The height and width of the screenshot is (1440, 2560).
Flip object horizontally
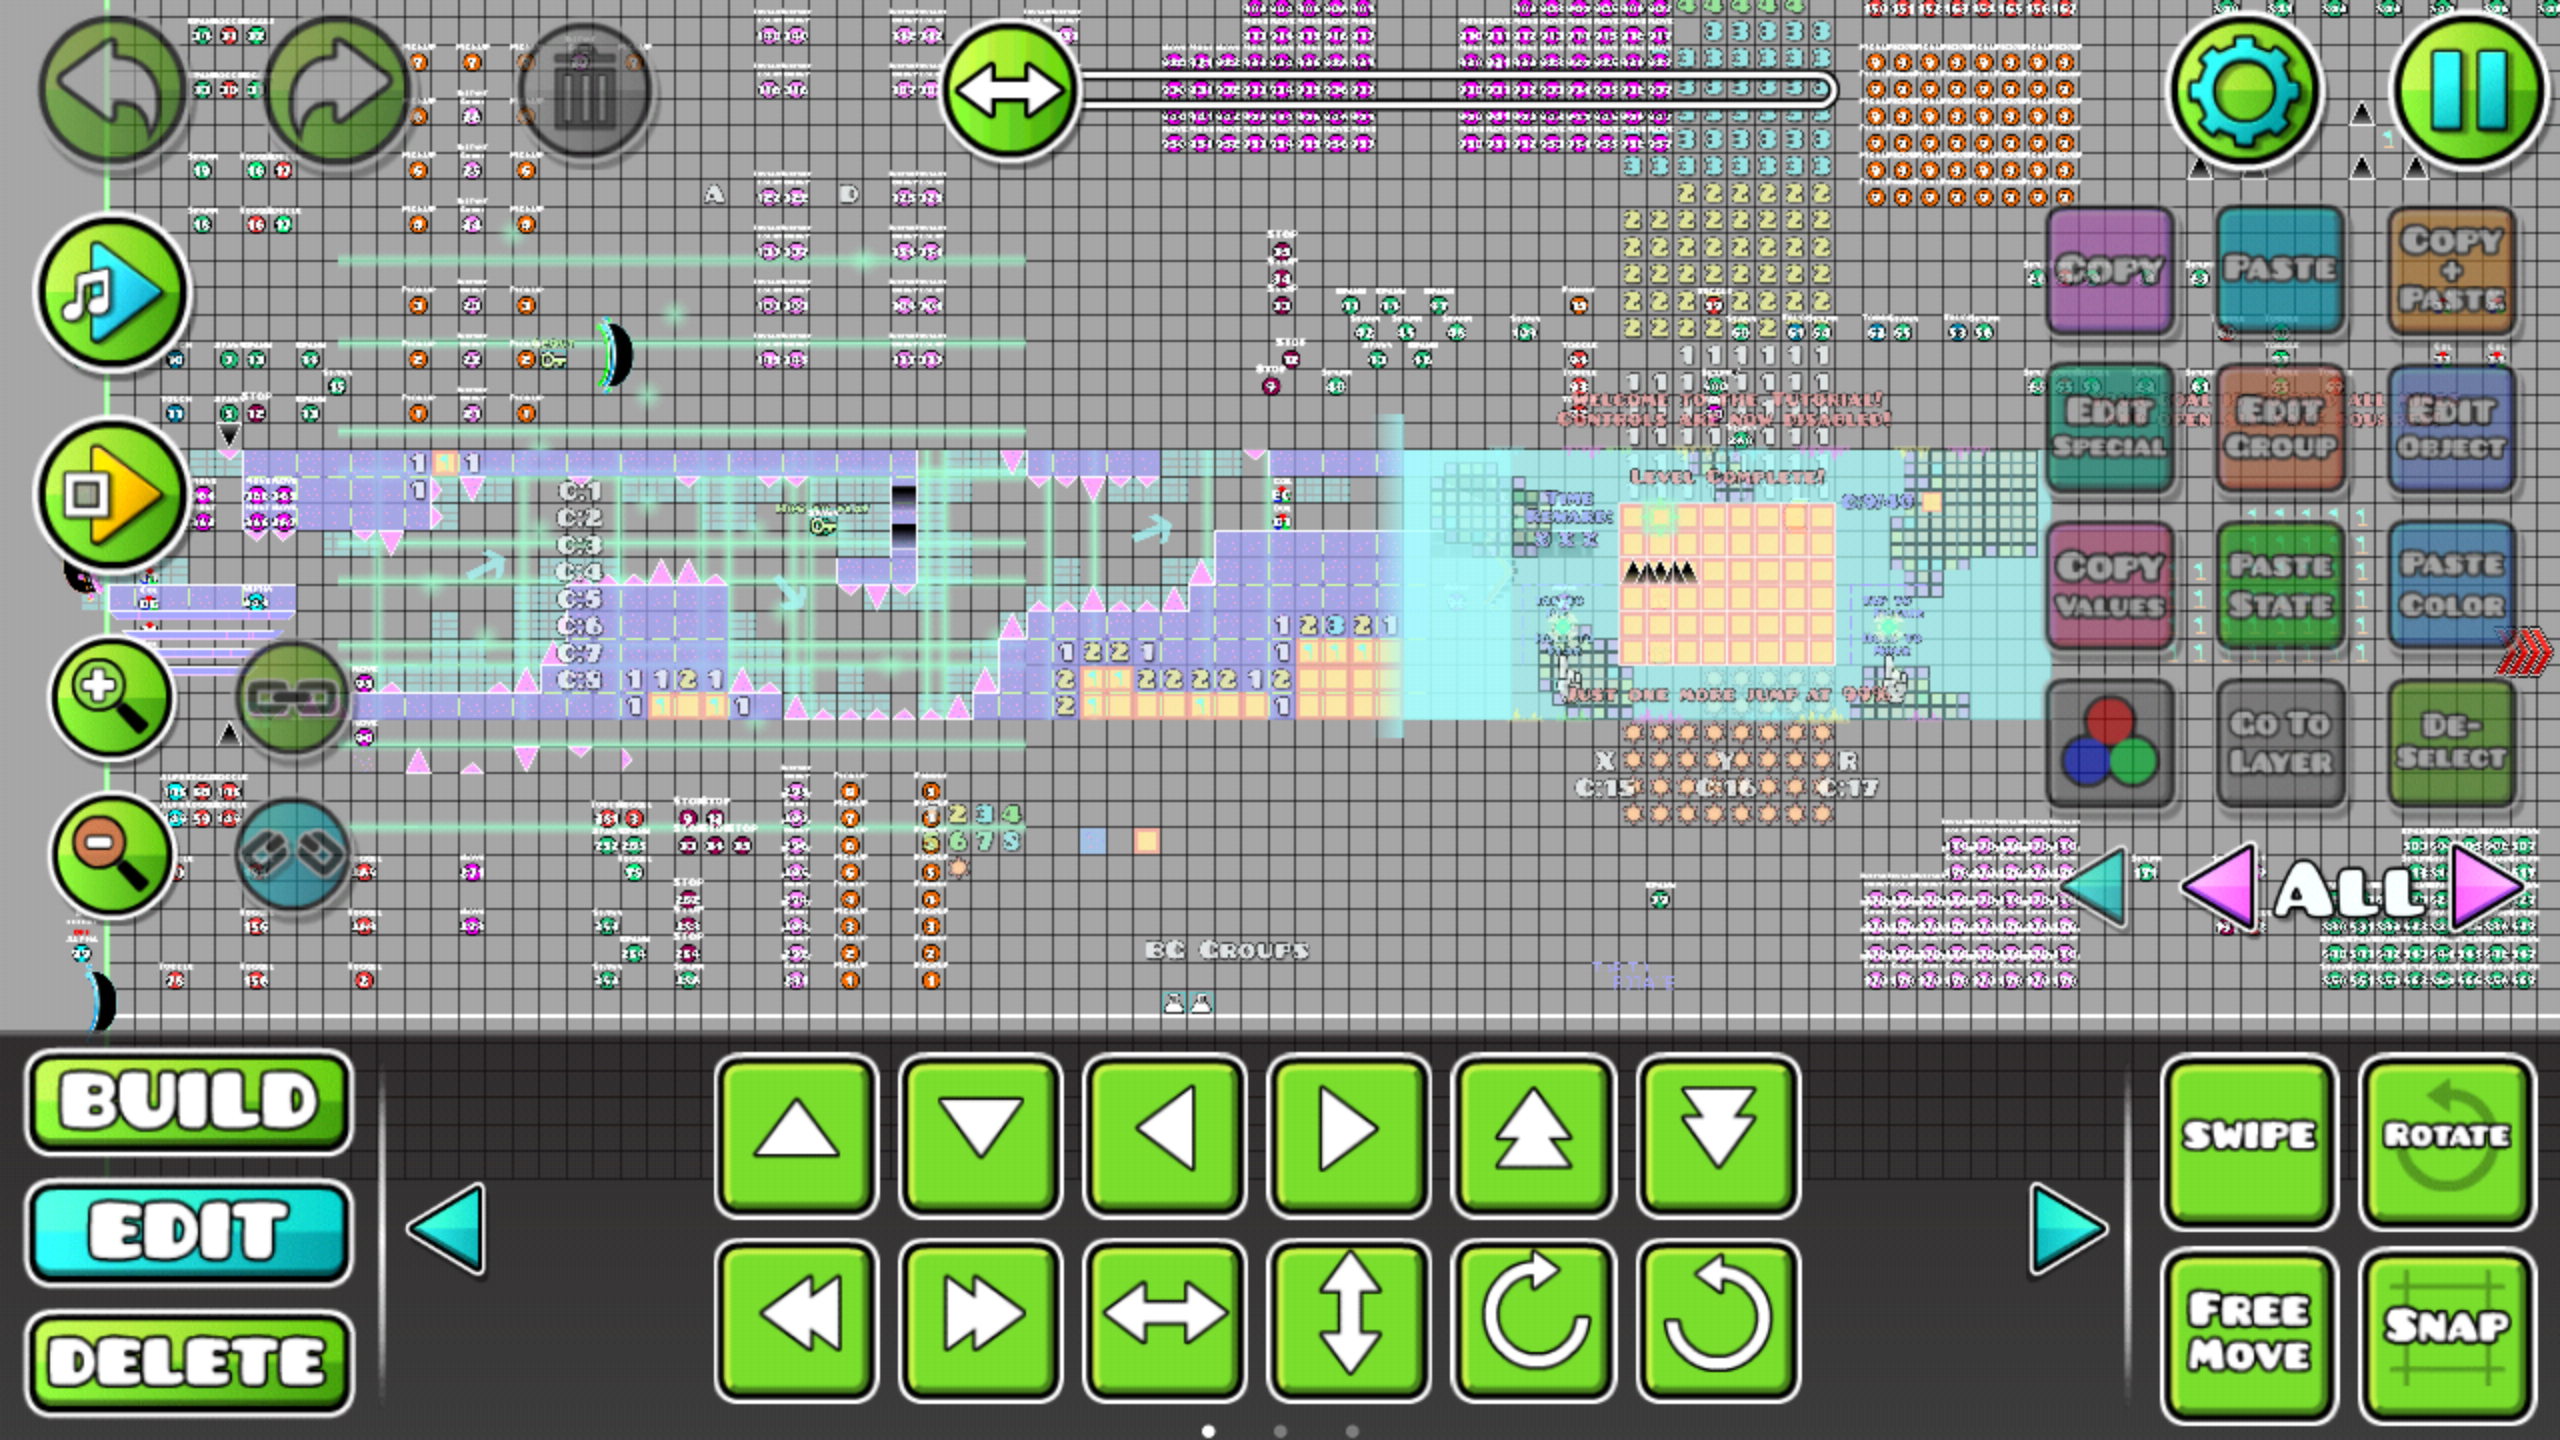[x=1165, y=1319]
